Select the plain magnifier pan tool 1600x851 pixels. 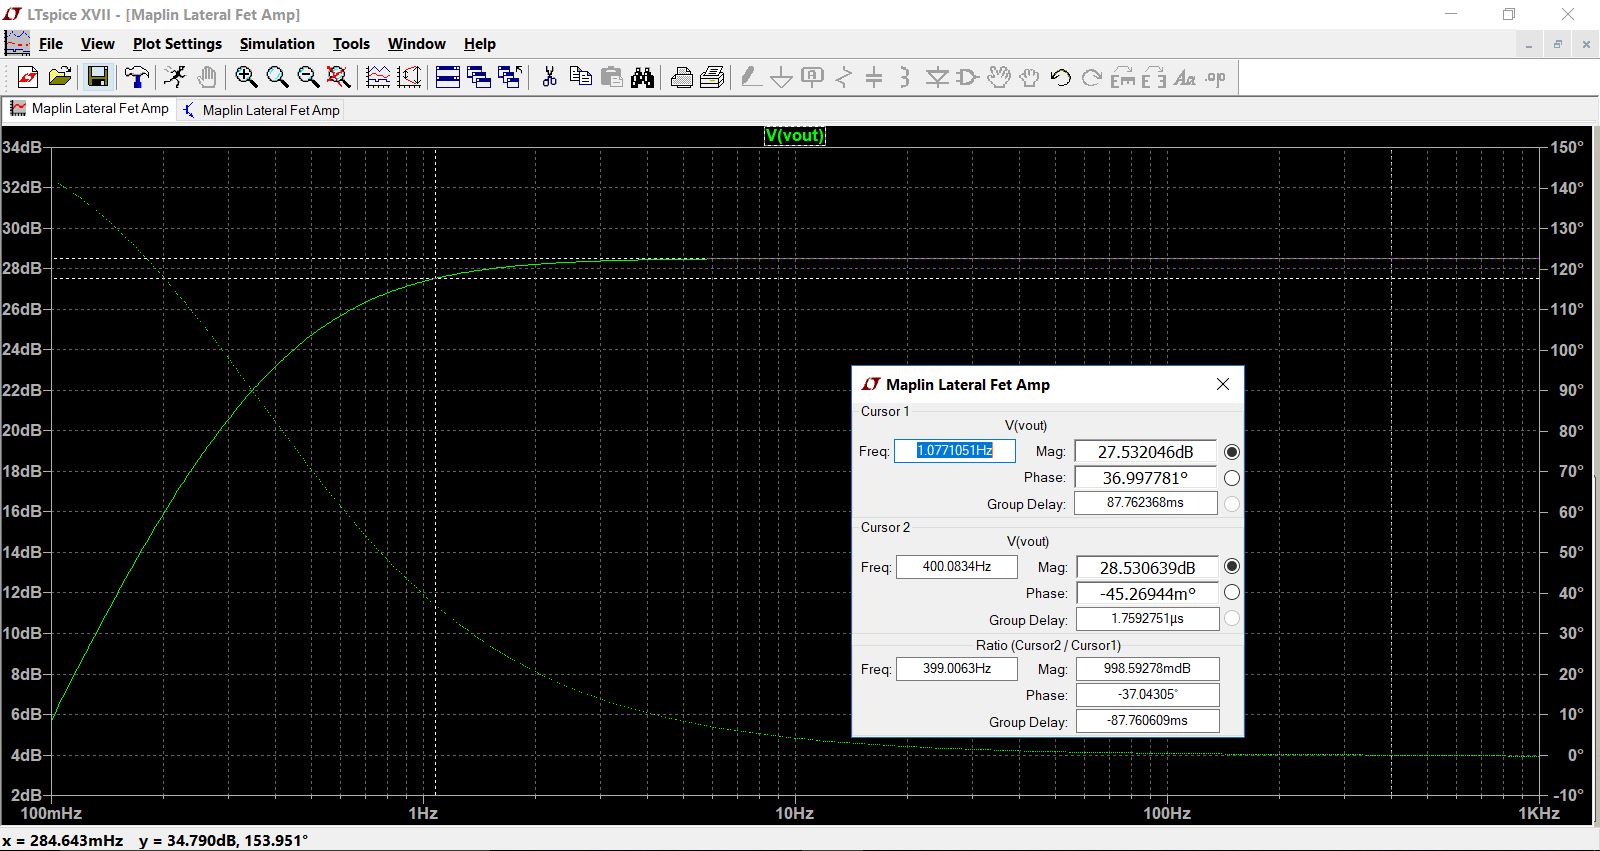277,77
